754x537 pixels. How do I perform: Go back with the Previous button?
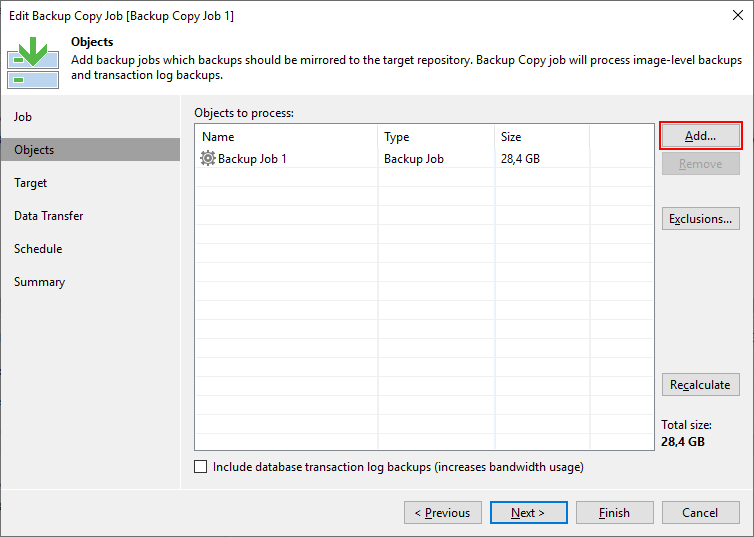[442, 513]
